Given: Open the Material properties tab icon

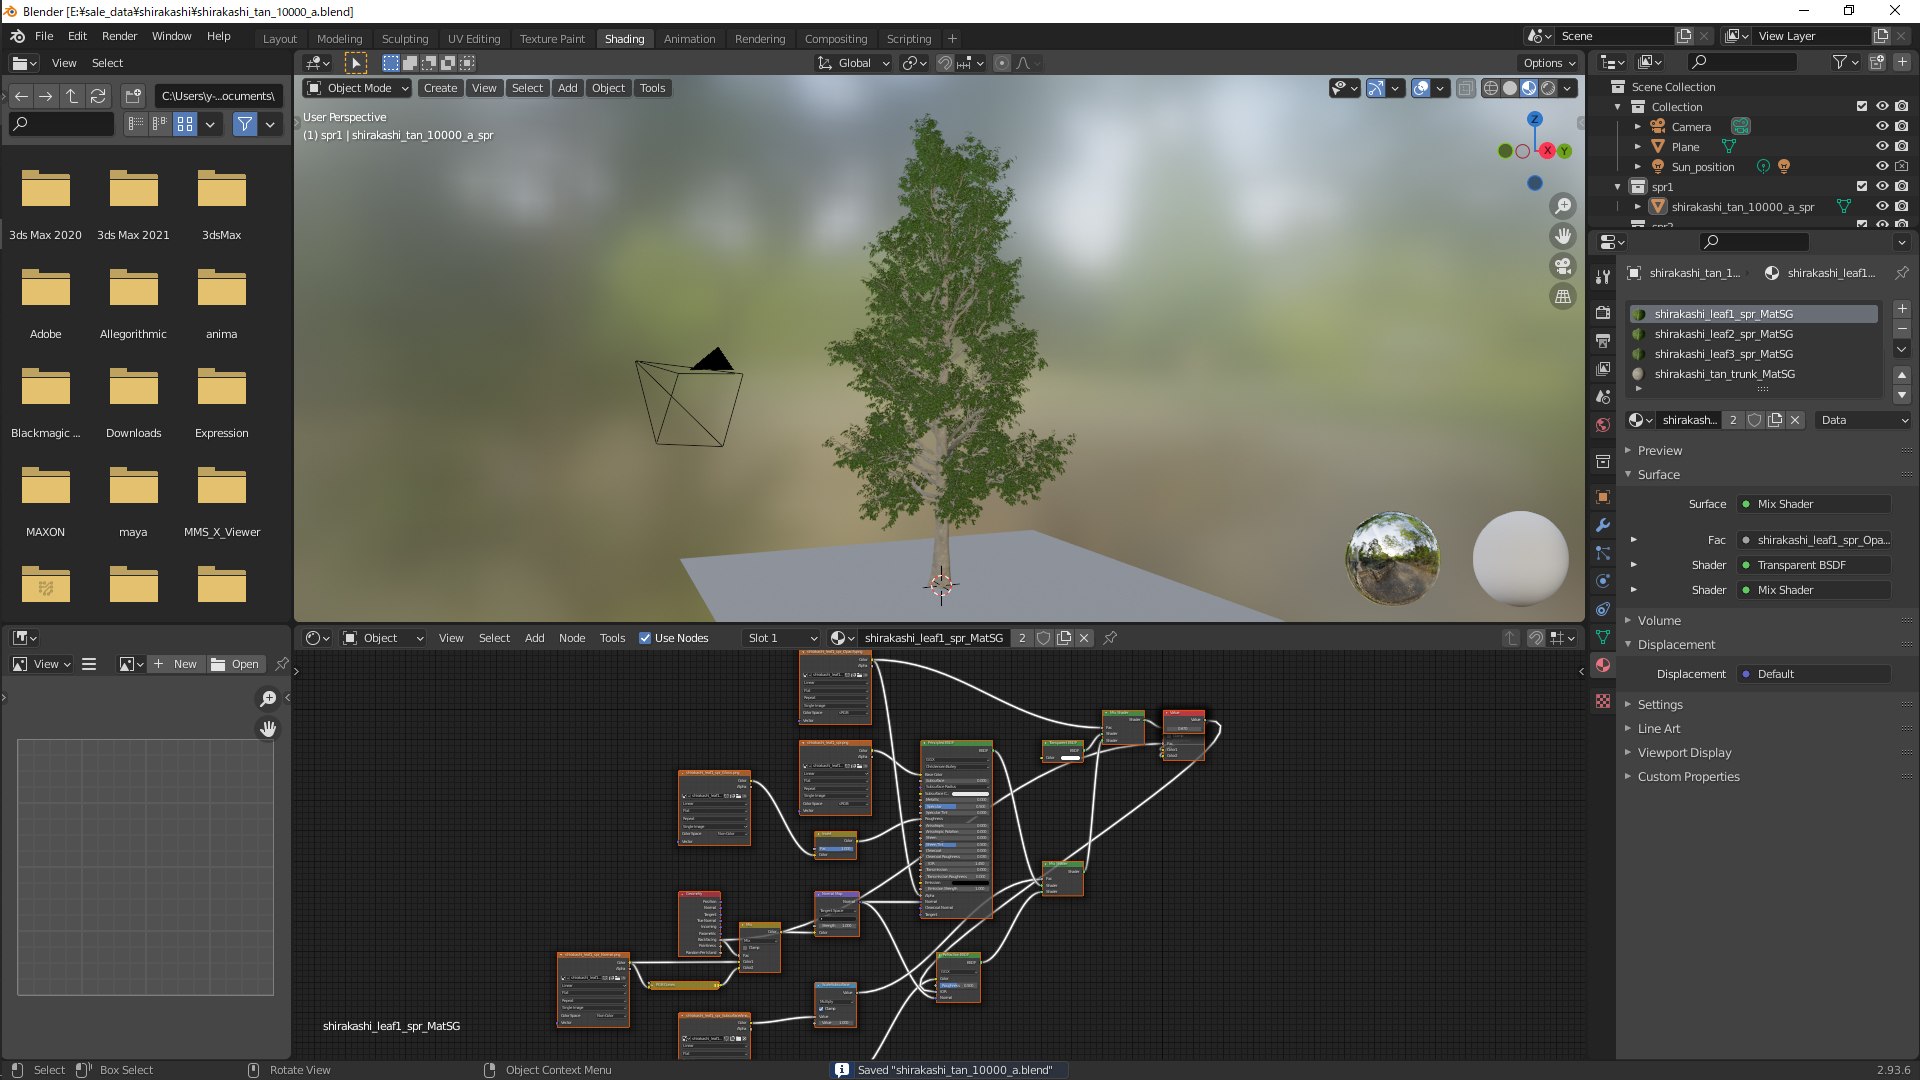Looking at the screenshot, I should point(1603,666).
